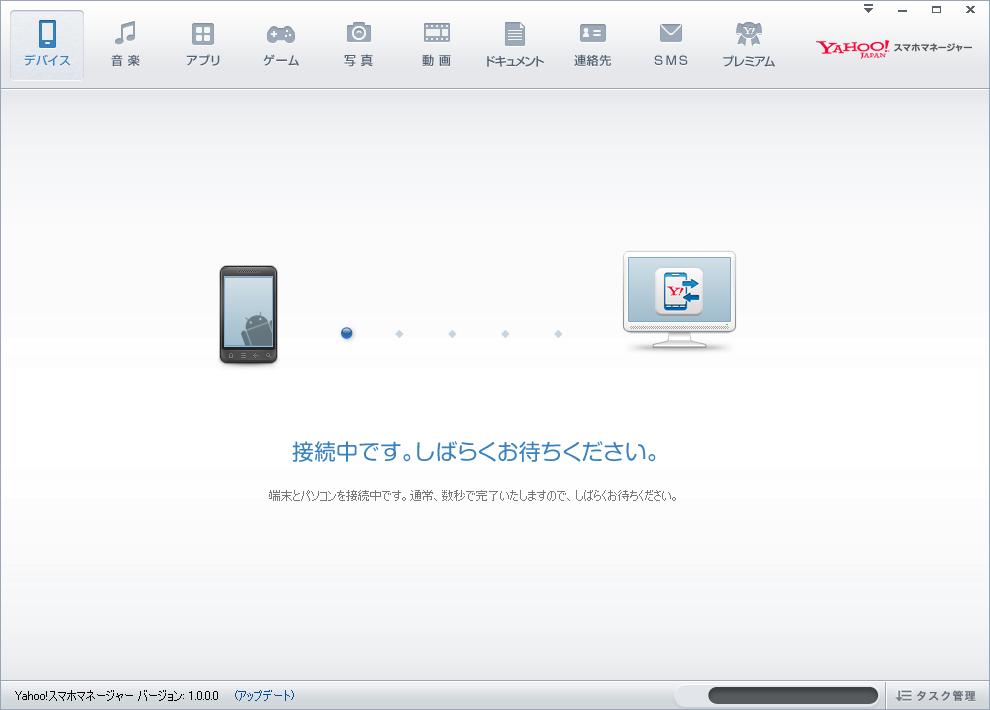Show the ドキュメント documents section
The width and height of the screenshot is (990, 710).
[515, 45]
